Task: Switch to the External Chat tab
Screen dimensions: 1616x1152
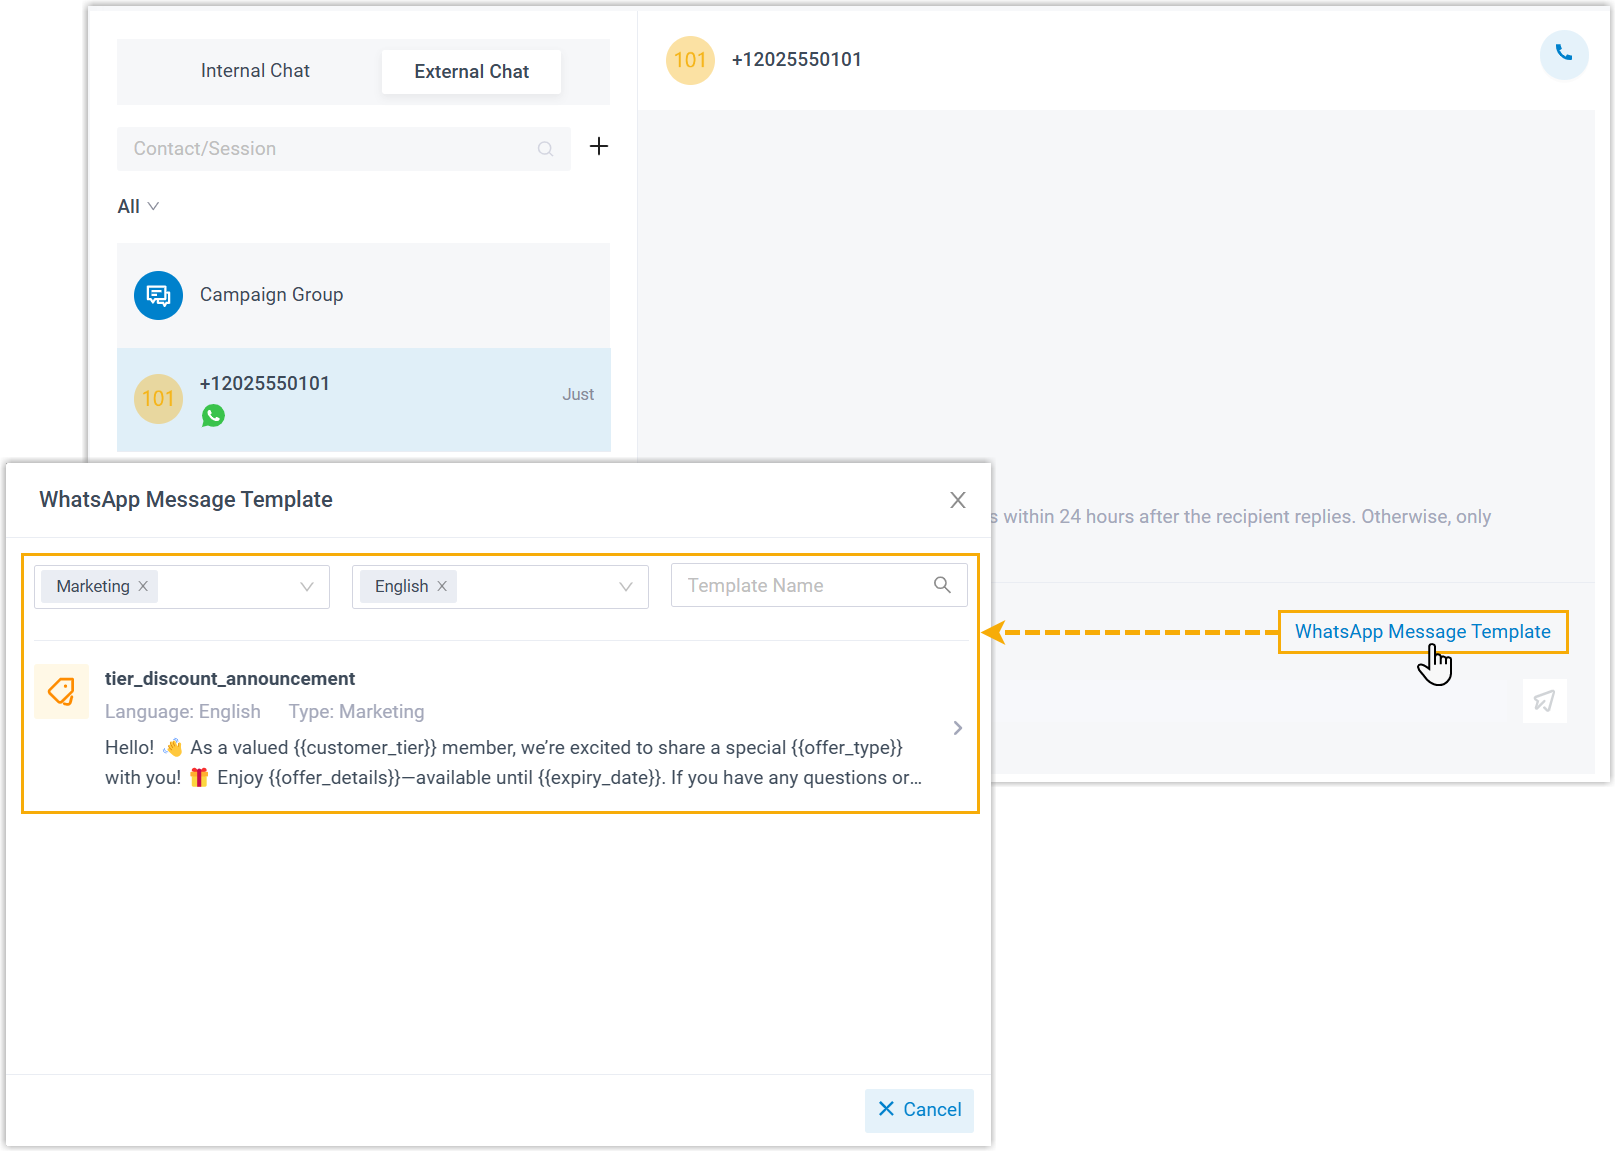Action: [x=471, y=72]
